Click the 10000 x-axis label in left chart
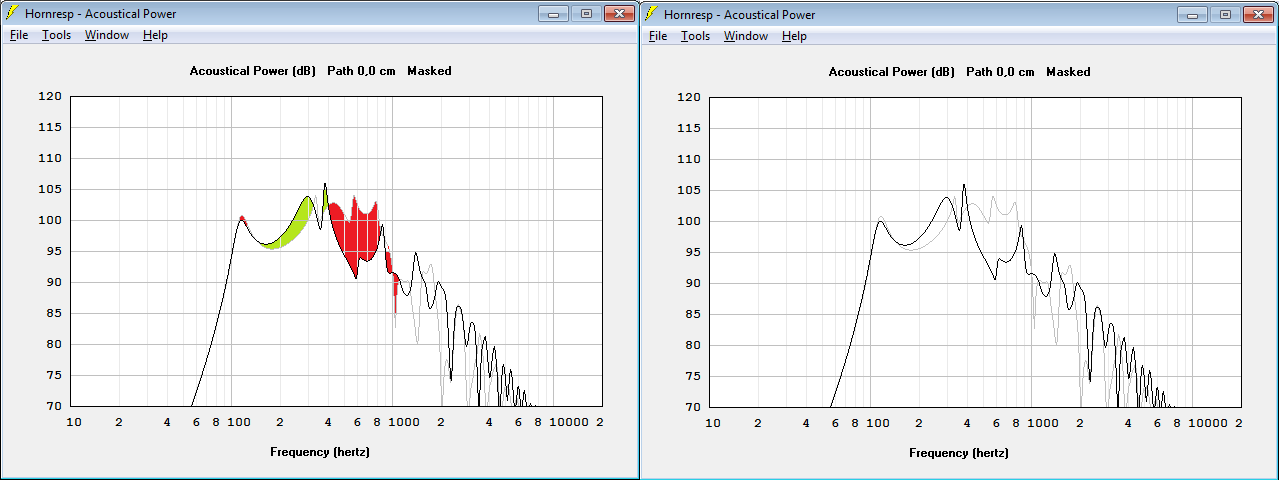This screenshot has width=1280, height=480. (x=570, y=422)
